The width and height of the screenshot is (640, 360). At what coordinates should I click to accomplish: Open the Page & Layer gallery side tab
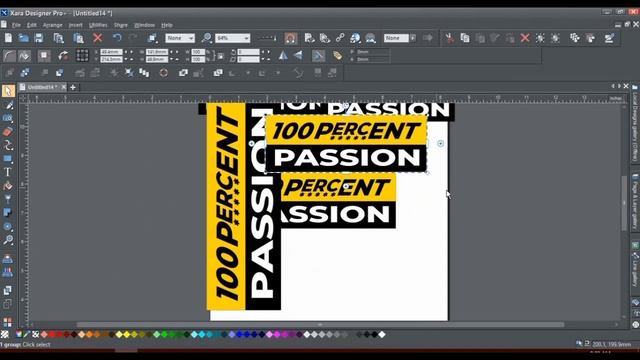(x=635, y=202)
